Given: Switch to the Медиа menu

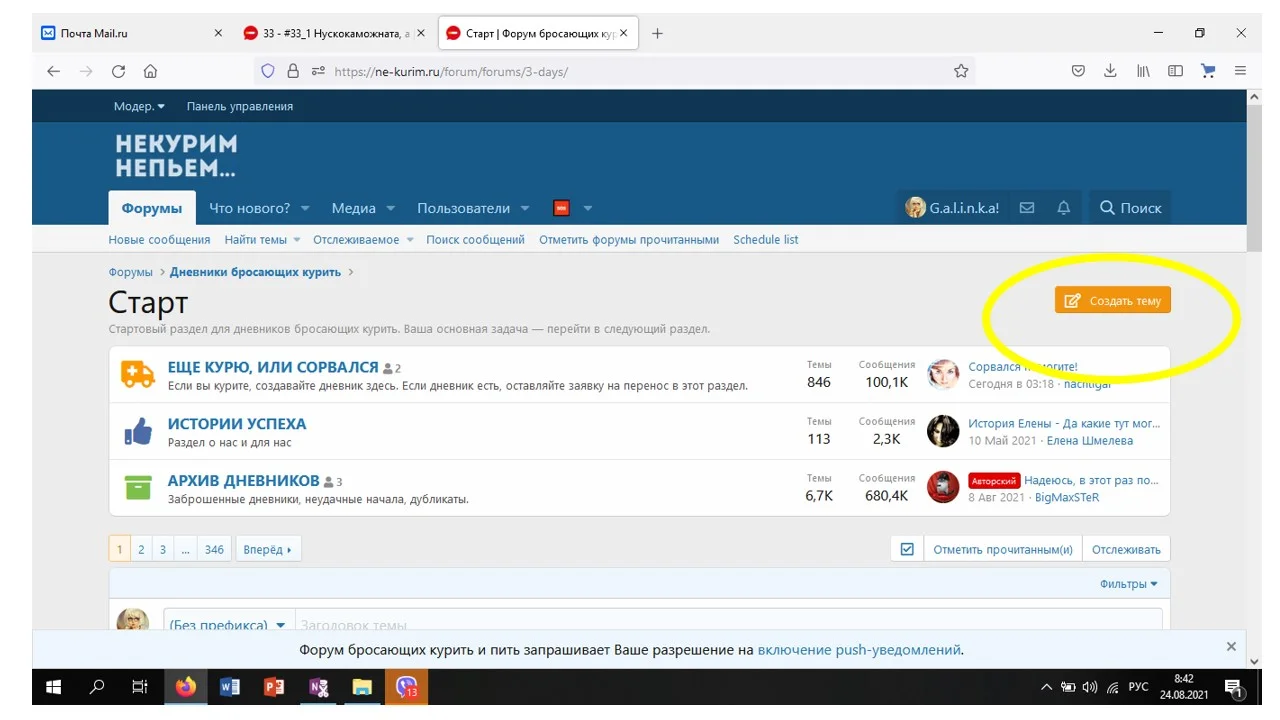Looking at the screenshot, I should [x=355, y=207].
